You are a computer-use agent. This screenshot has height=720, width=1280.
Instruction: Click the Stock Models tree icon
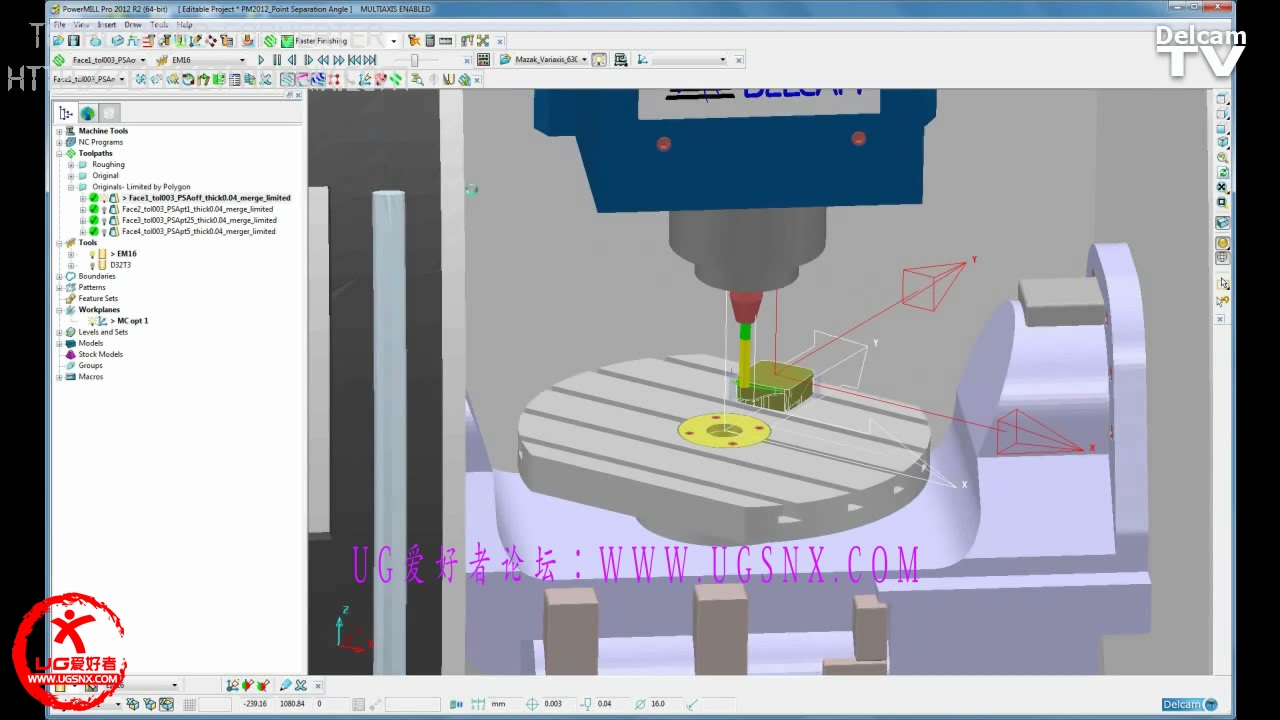pyautogui.click(x=70, y=354)
